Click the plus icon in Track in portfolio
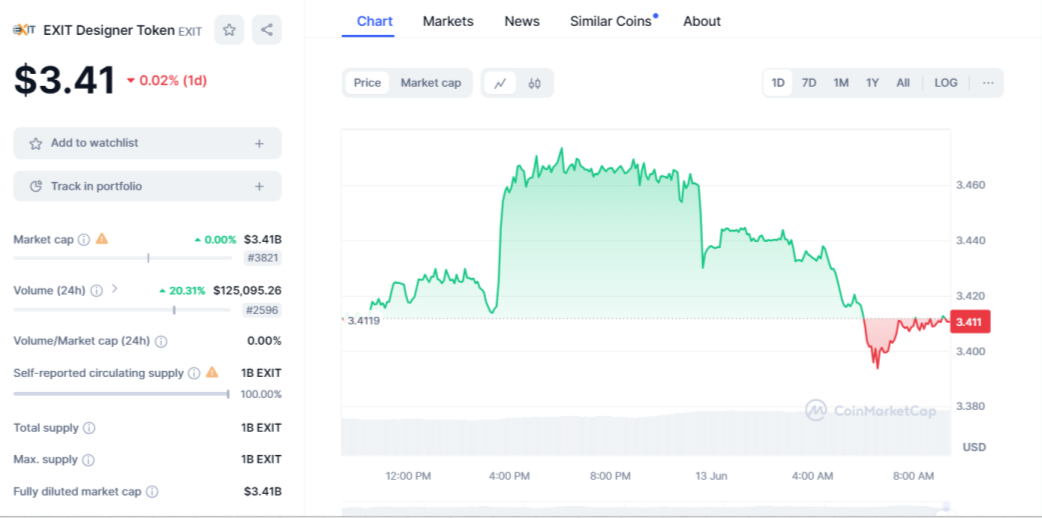The width and height of the screenshot is (1042, 518). click(x=259, y=186)
